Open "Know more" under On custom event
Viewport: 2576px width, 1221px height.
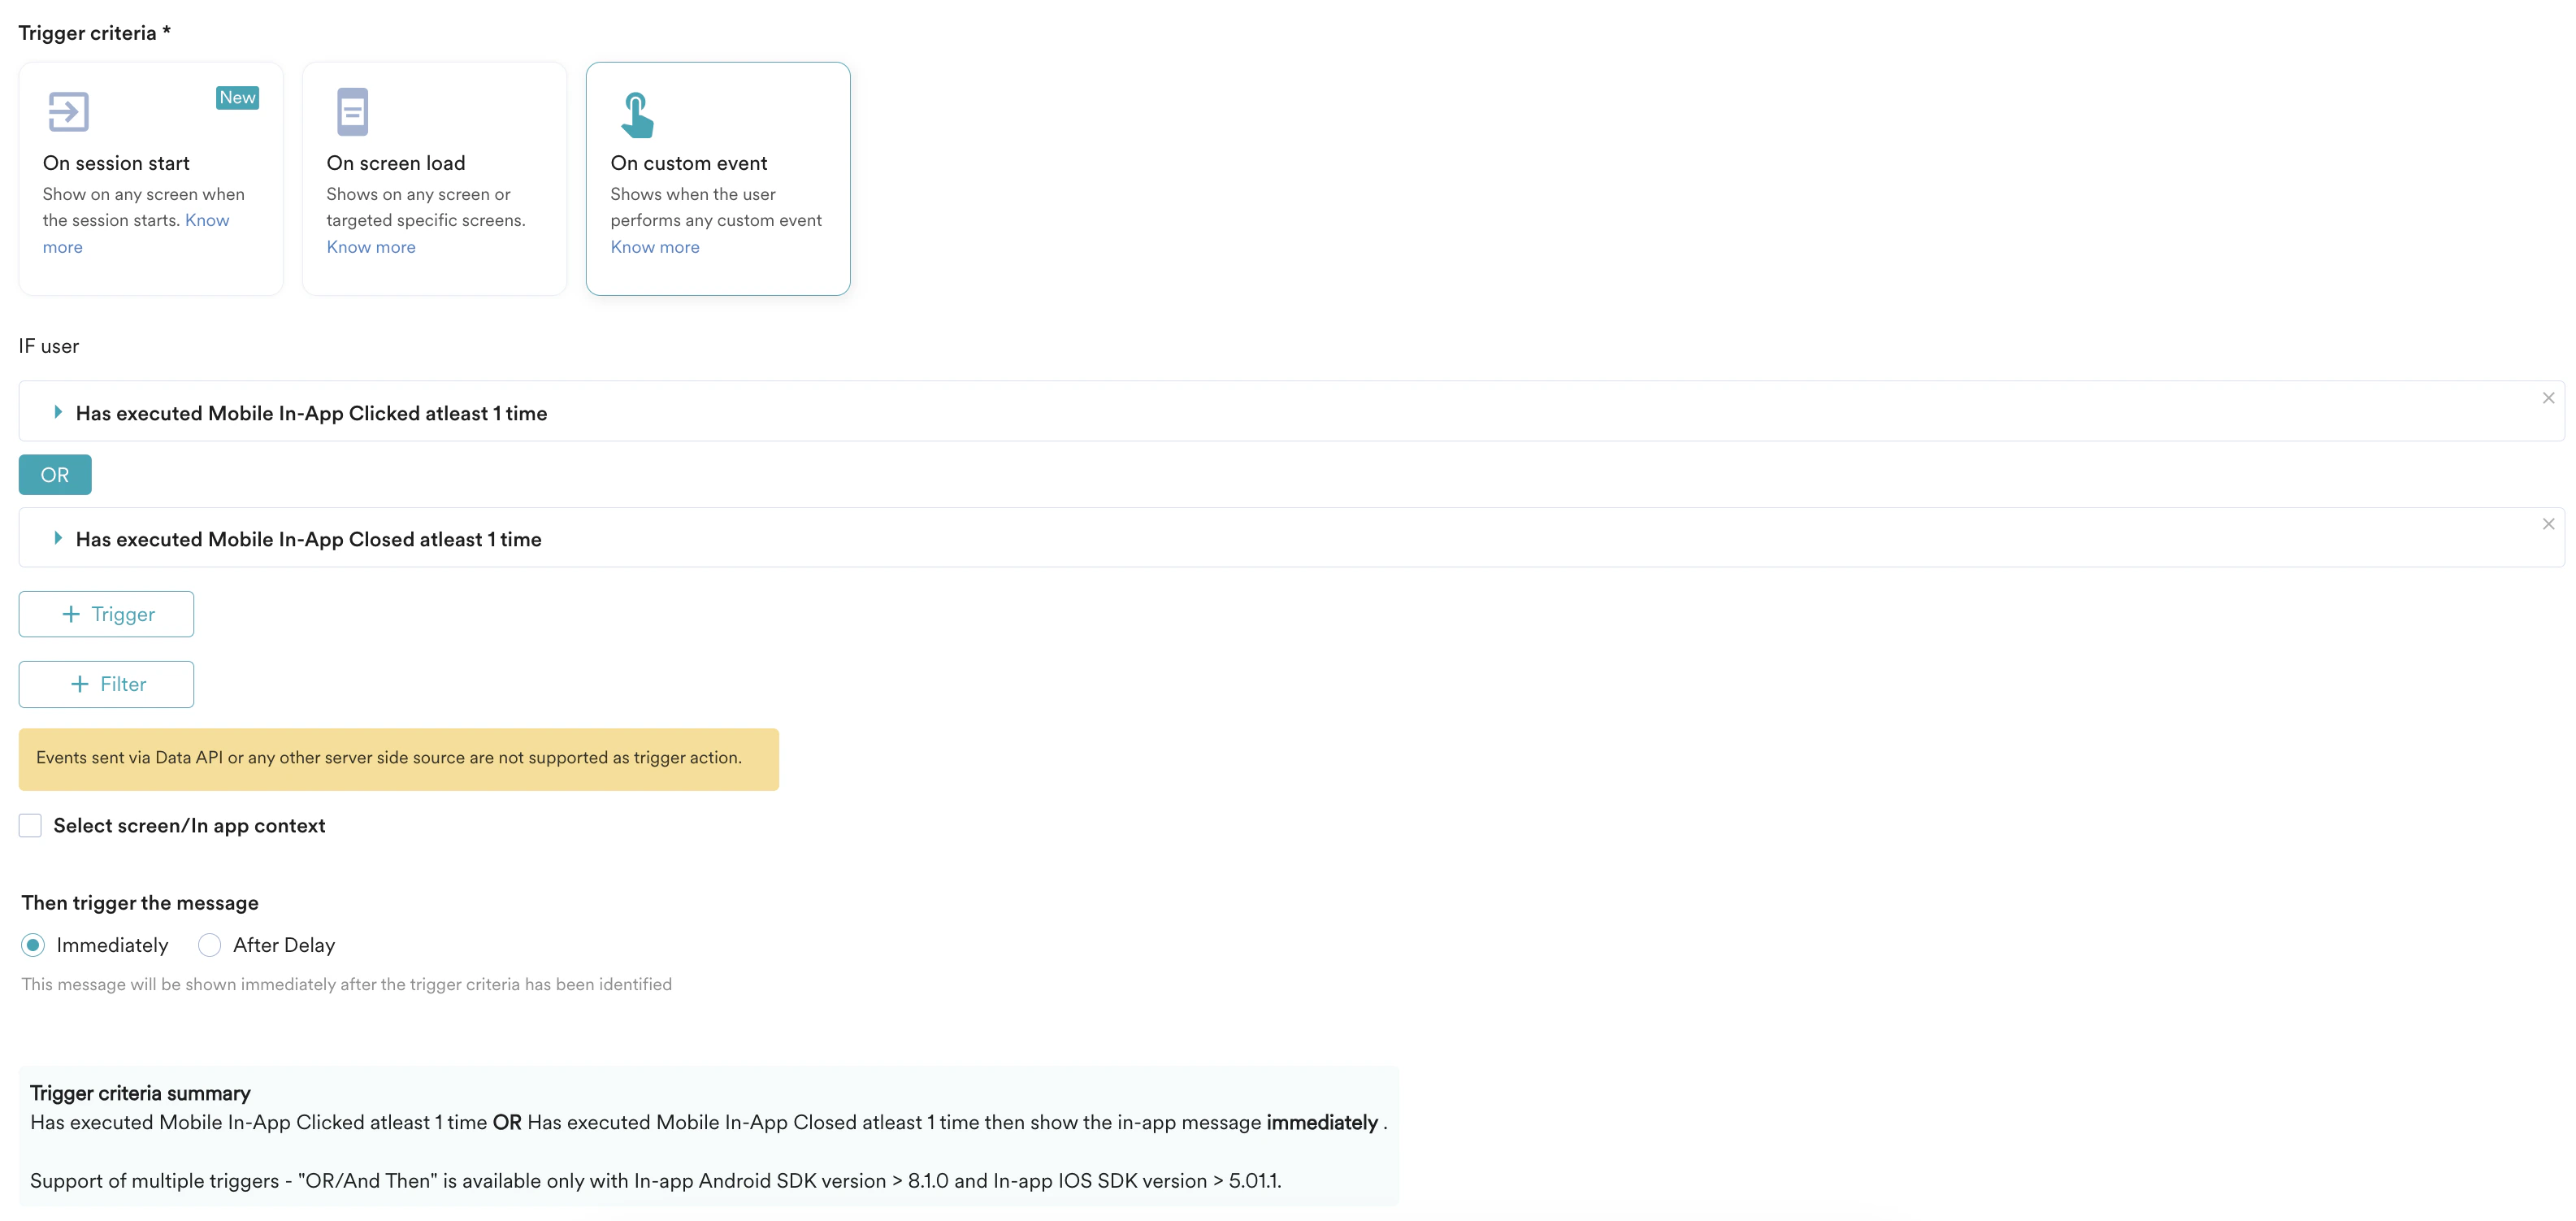click(x=654, y=247)
